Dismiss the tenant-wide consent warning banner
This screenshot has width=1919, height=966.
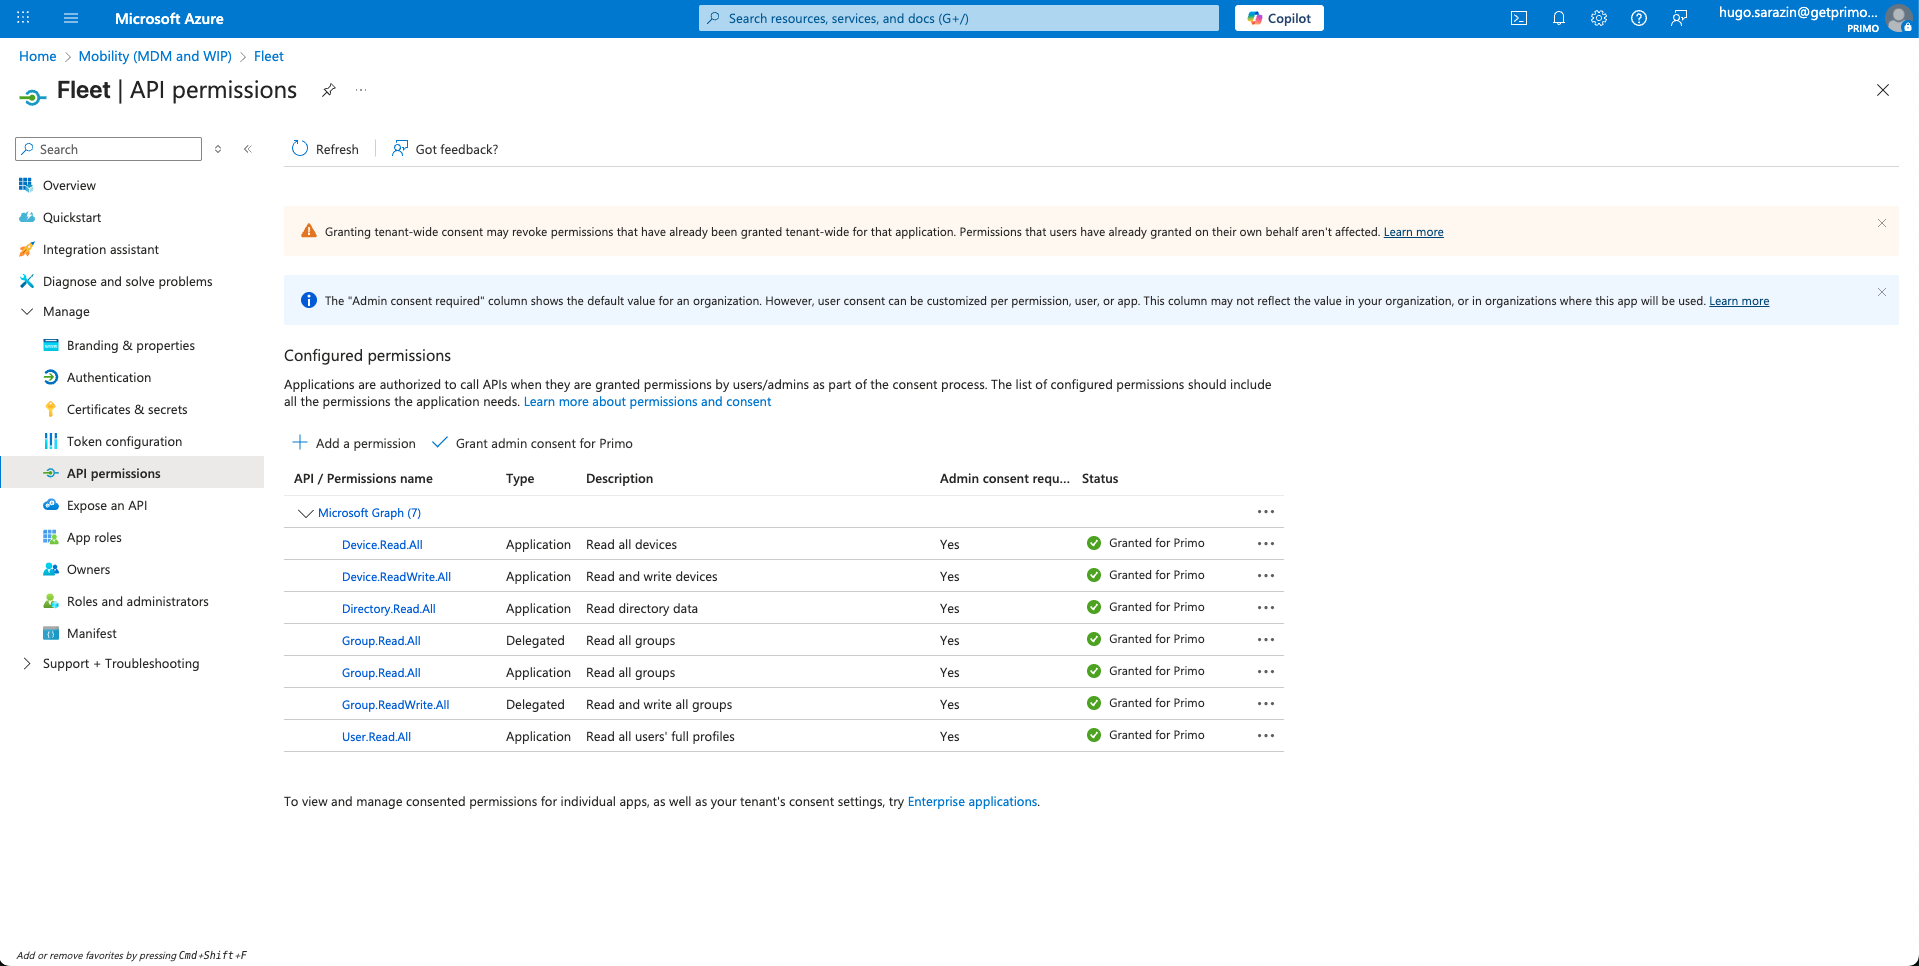tap(1881, 223)
